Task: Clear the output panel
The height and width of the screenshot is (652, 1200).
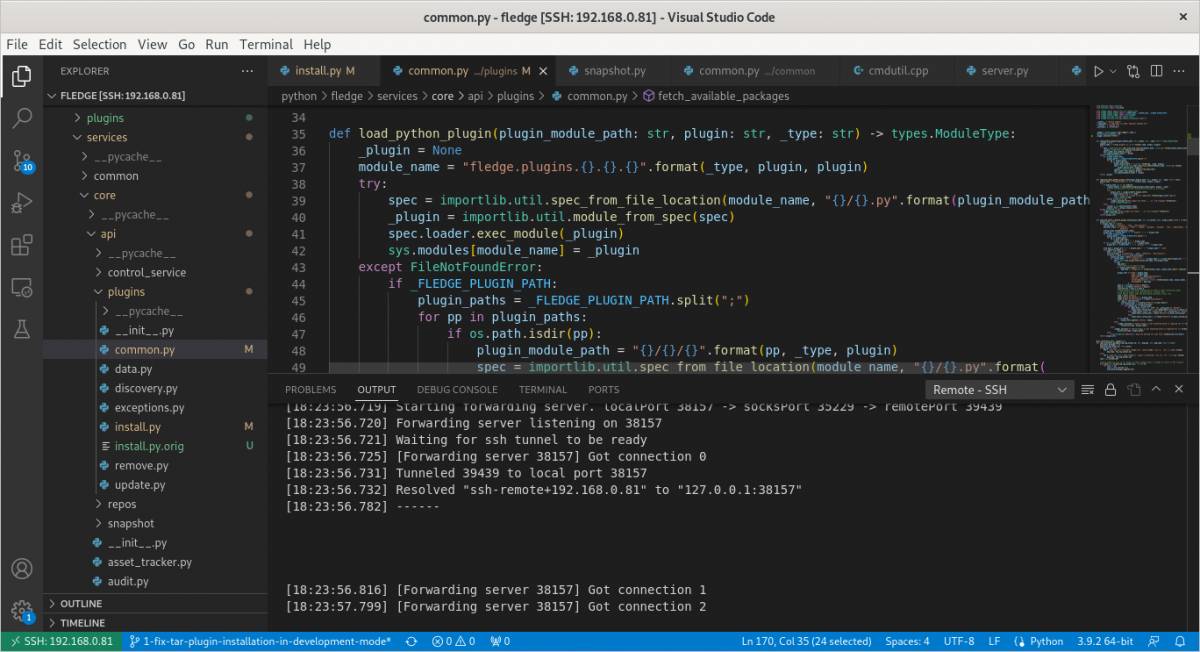Action: point(1087,389)
